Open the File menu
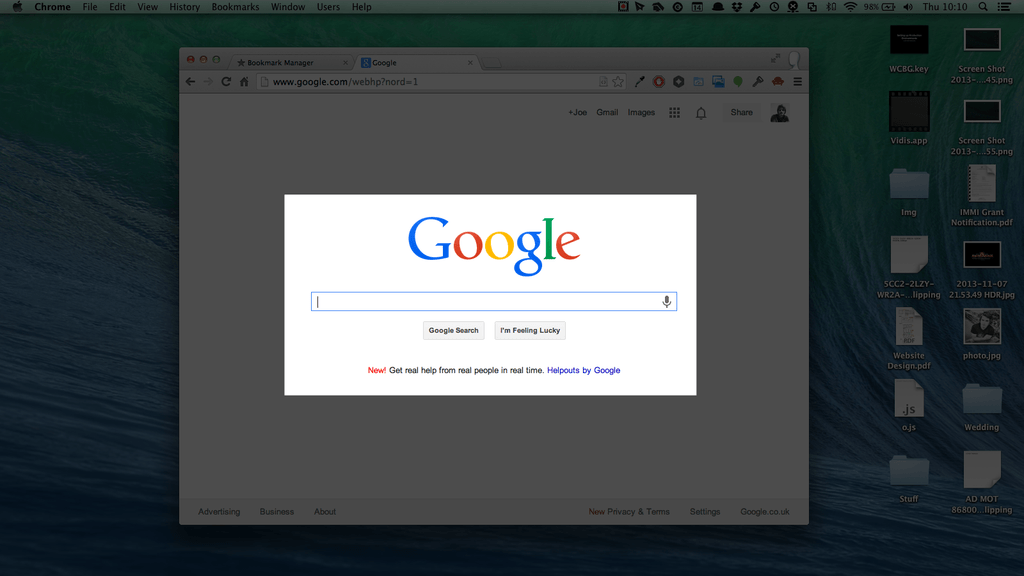This screenshot has height=576, width=1024. click(89, 7)
